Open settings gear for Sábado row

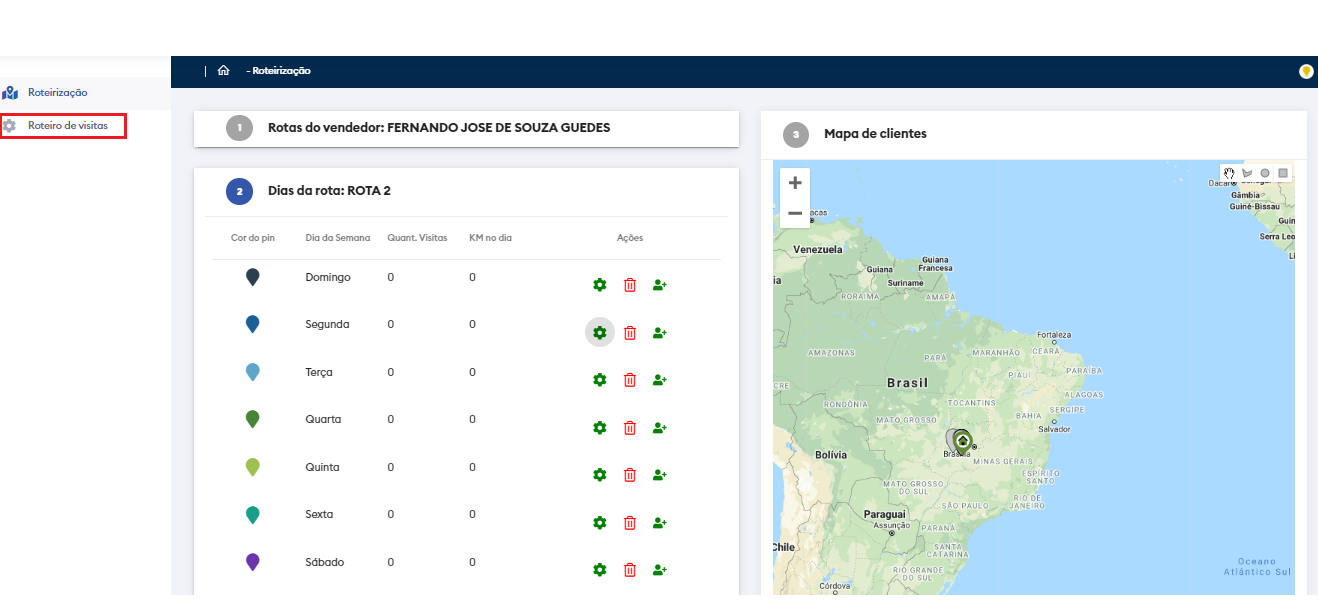pos(599,570)
